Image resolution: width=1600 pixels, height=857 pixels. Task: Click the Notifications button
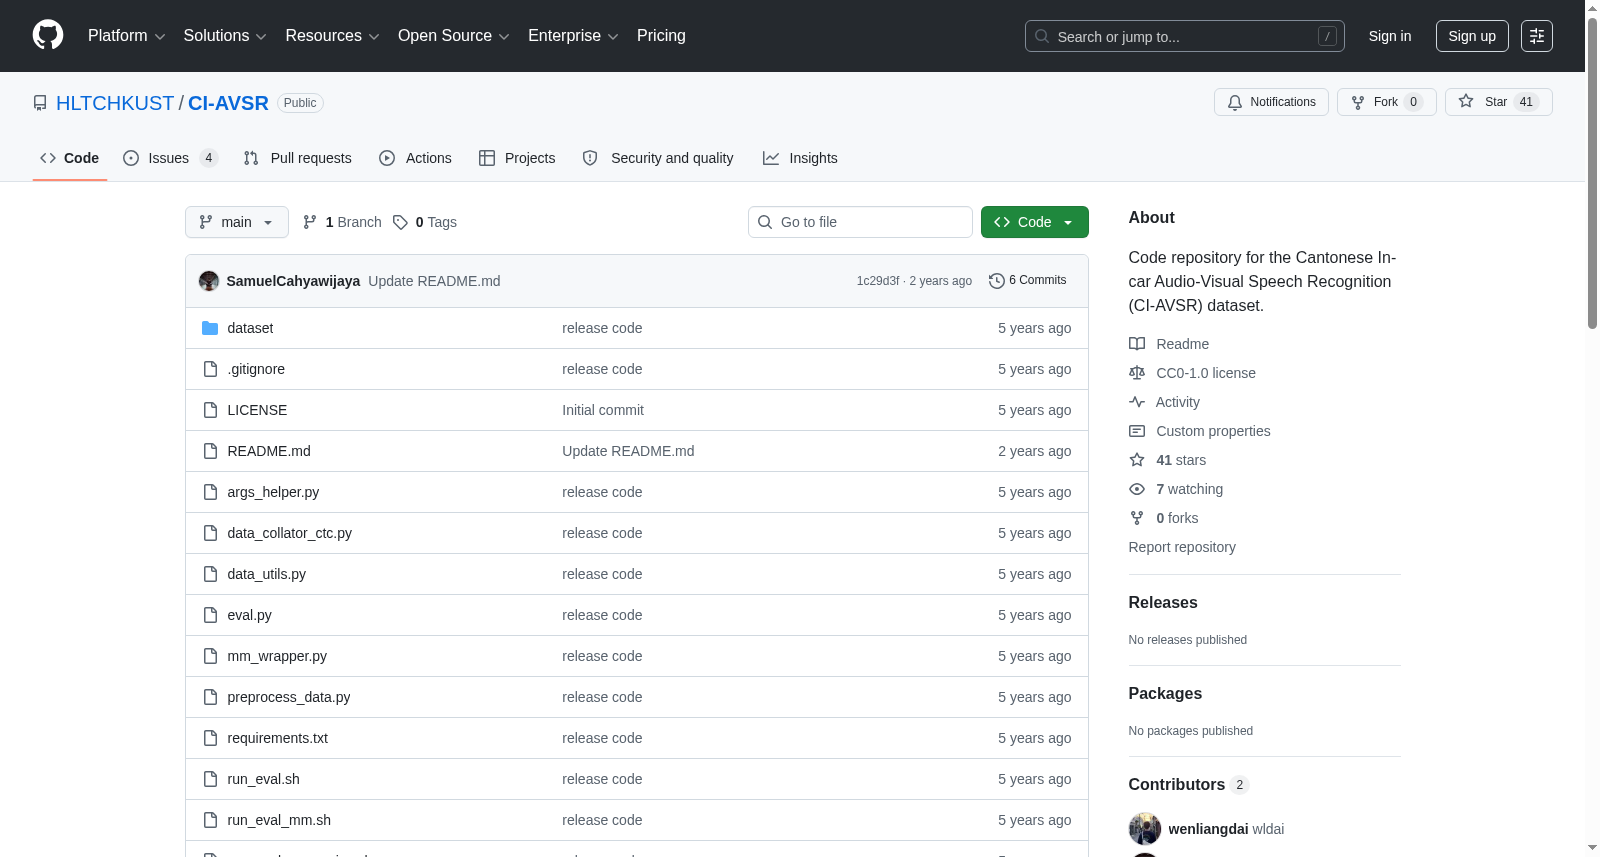1271,102
